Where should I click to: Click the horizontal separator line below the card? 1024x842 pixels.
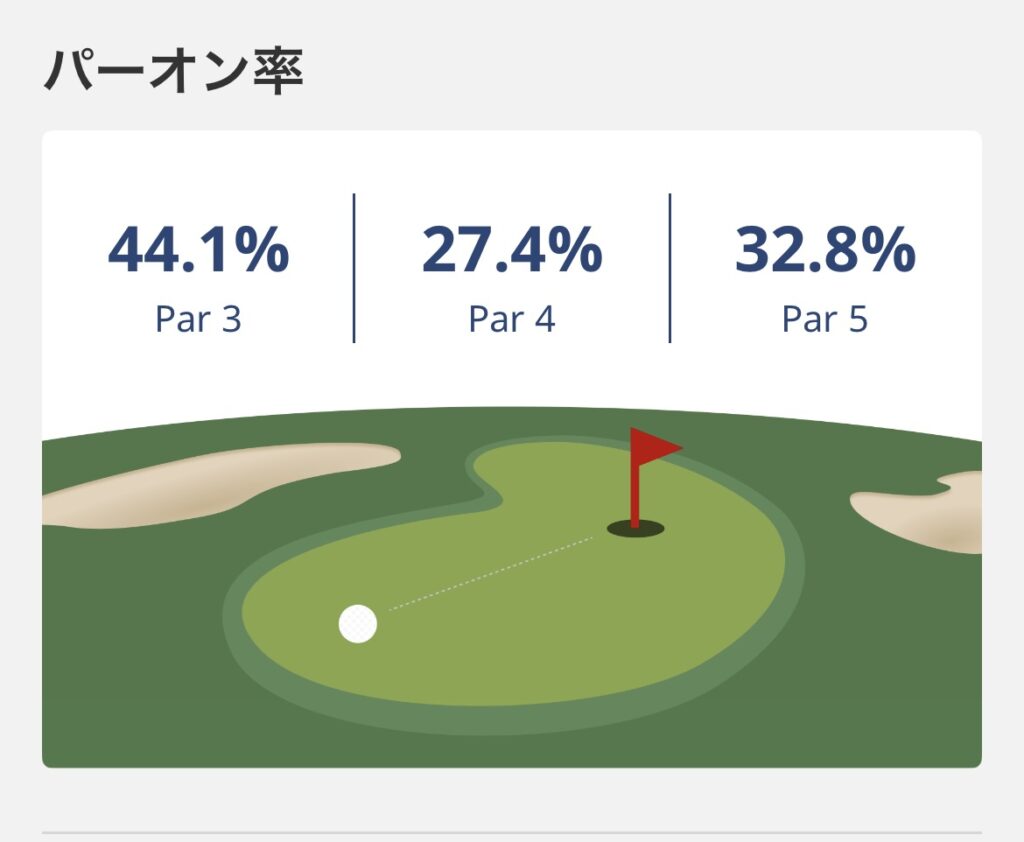pos(511,832)
